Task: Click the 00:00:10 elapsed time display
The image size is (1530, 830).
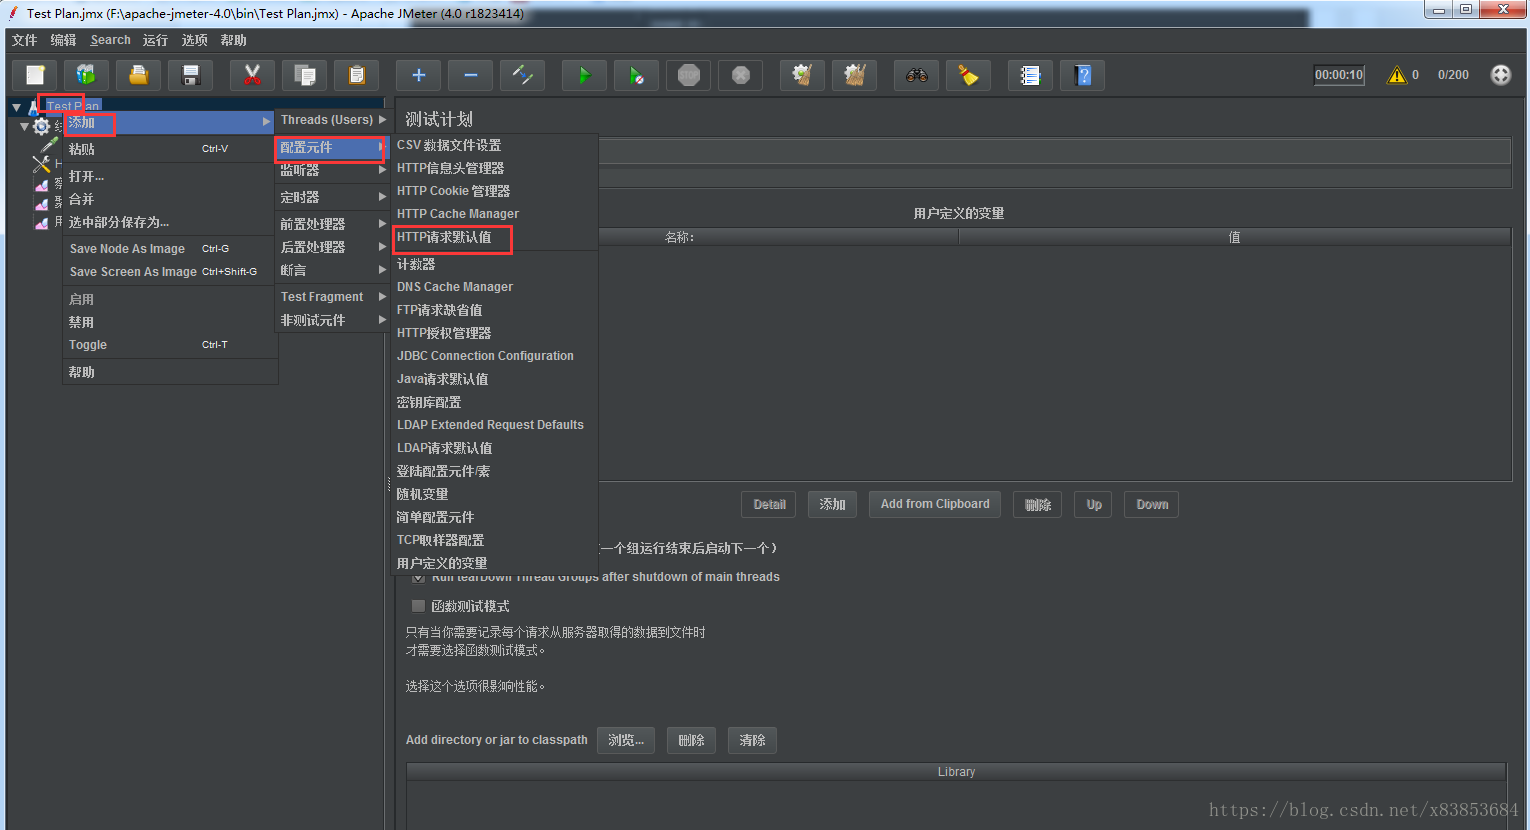Action: click(x=1339, y=75)
